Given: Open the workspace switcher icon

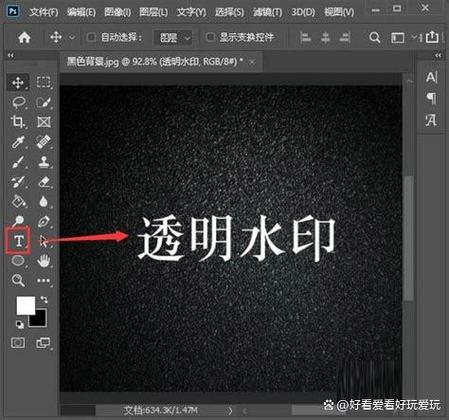Looking at the screenshot, I should click(398, 37).
